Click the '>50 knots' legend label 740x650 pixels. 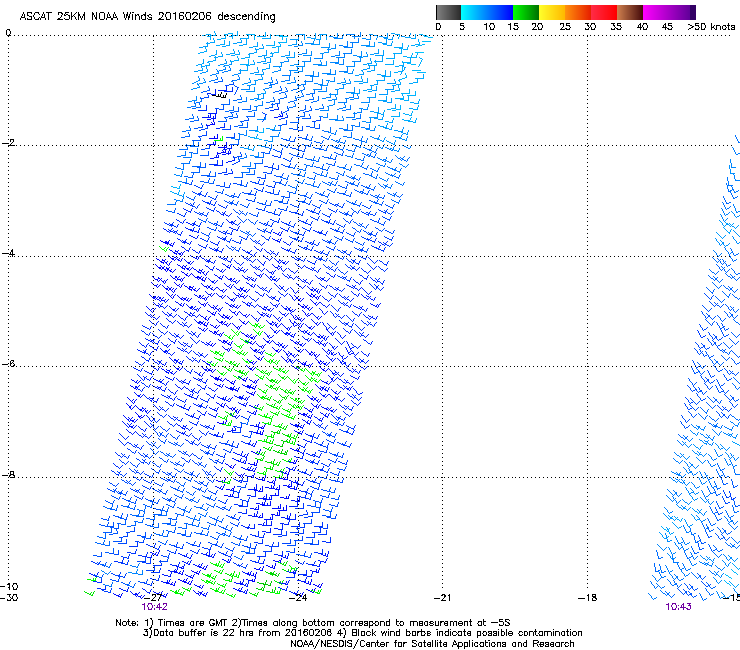pos(711,26)
